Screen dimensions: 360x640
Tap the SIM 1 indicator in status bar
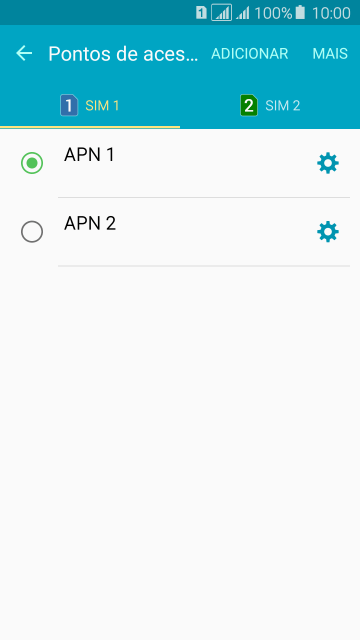coord(201,13)
